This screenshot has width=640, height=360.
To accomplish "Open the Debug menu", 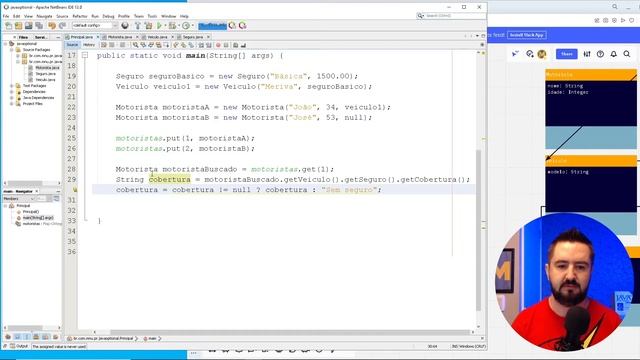I will point(108,16).
